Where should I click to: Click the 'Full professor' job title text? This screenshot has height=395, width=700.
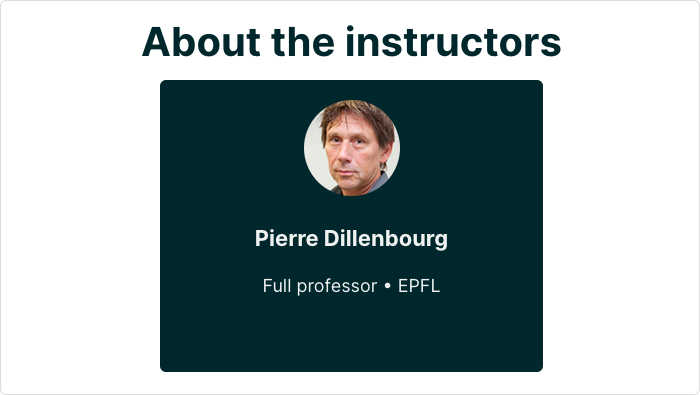click(320, 286)
